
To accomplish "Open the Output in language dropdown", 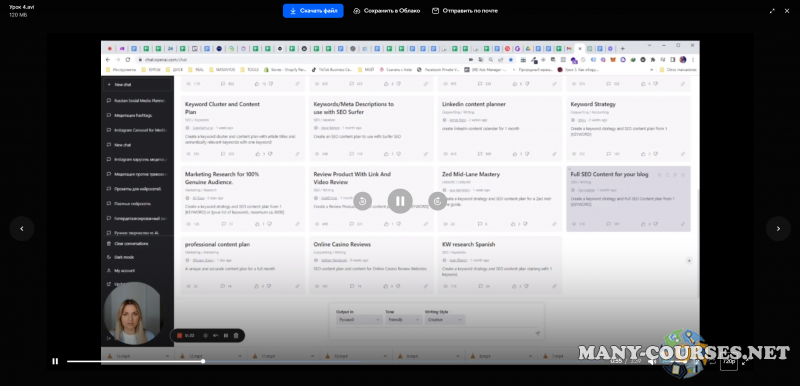I will point(359,320).
